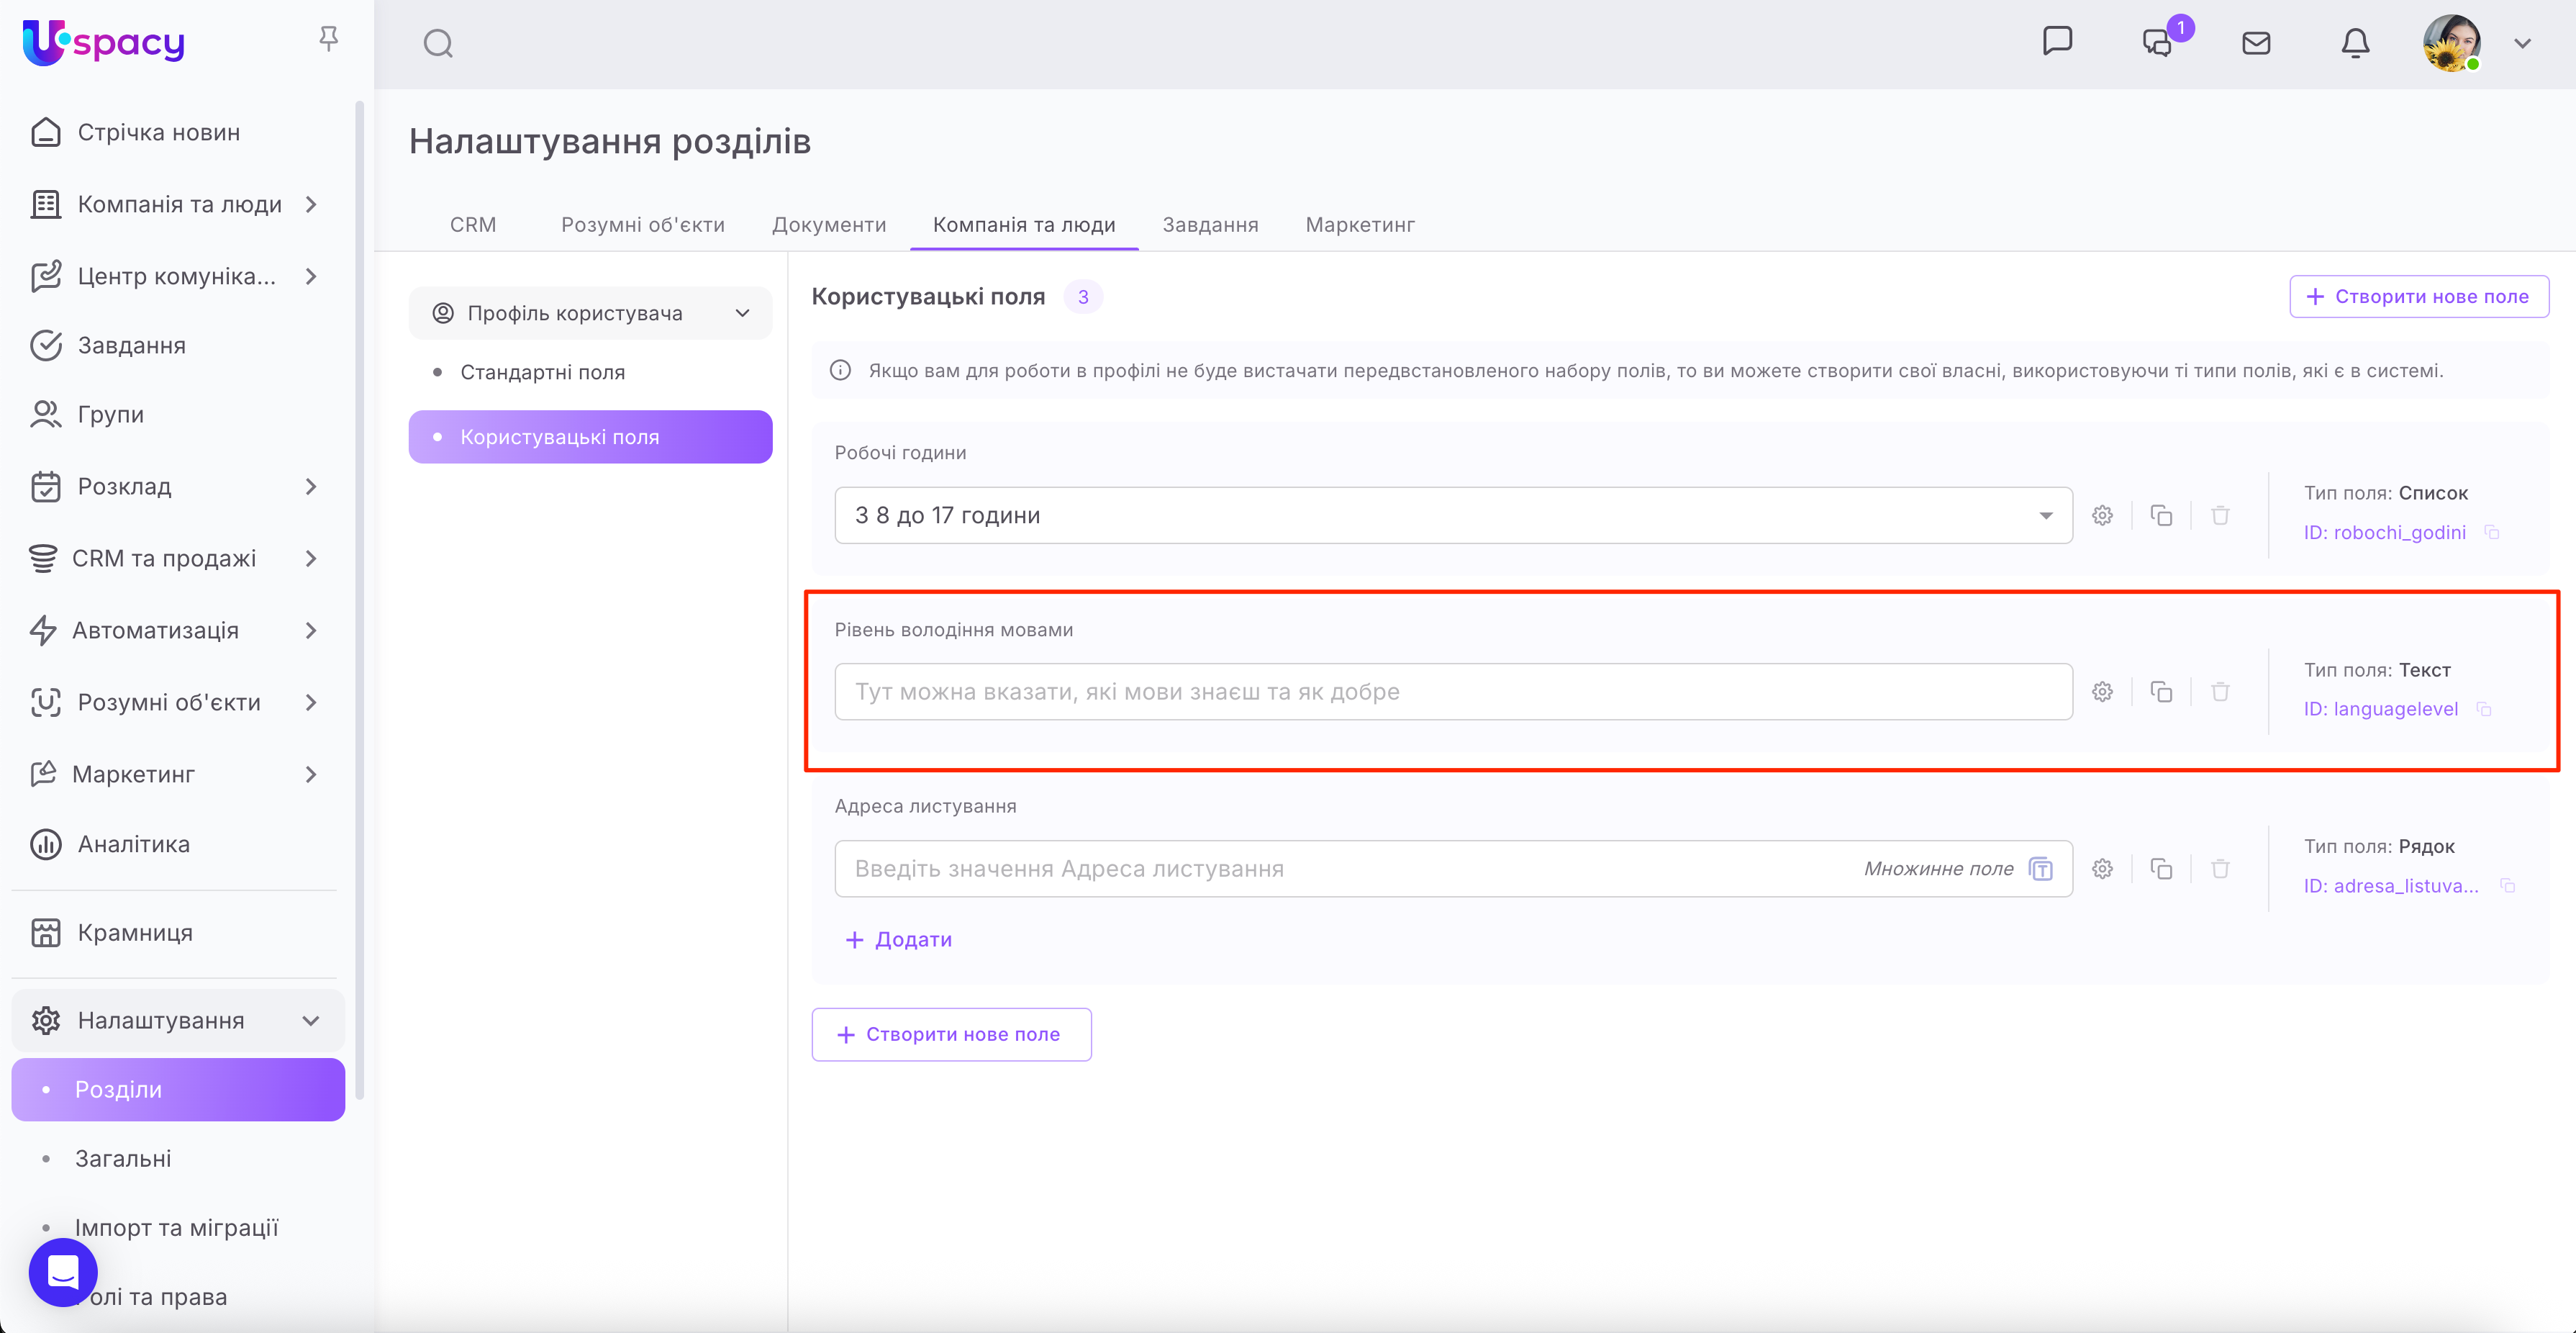Click bottom Створити нове поле button

(951, 1035)
